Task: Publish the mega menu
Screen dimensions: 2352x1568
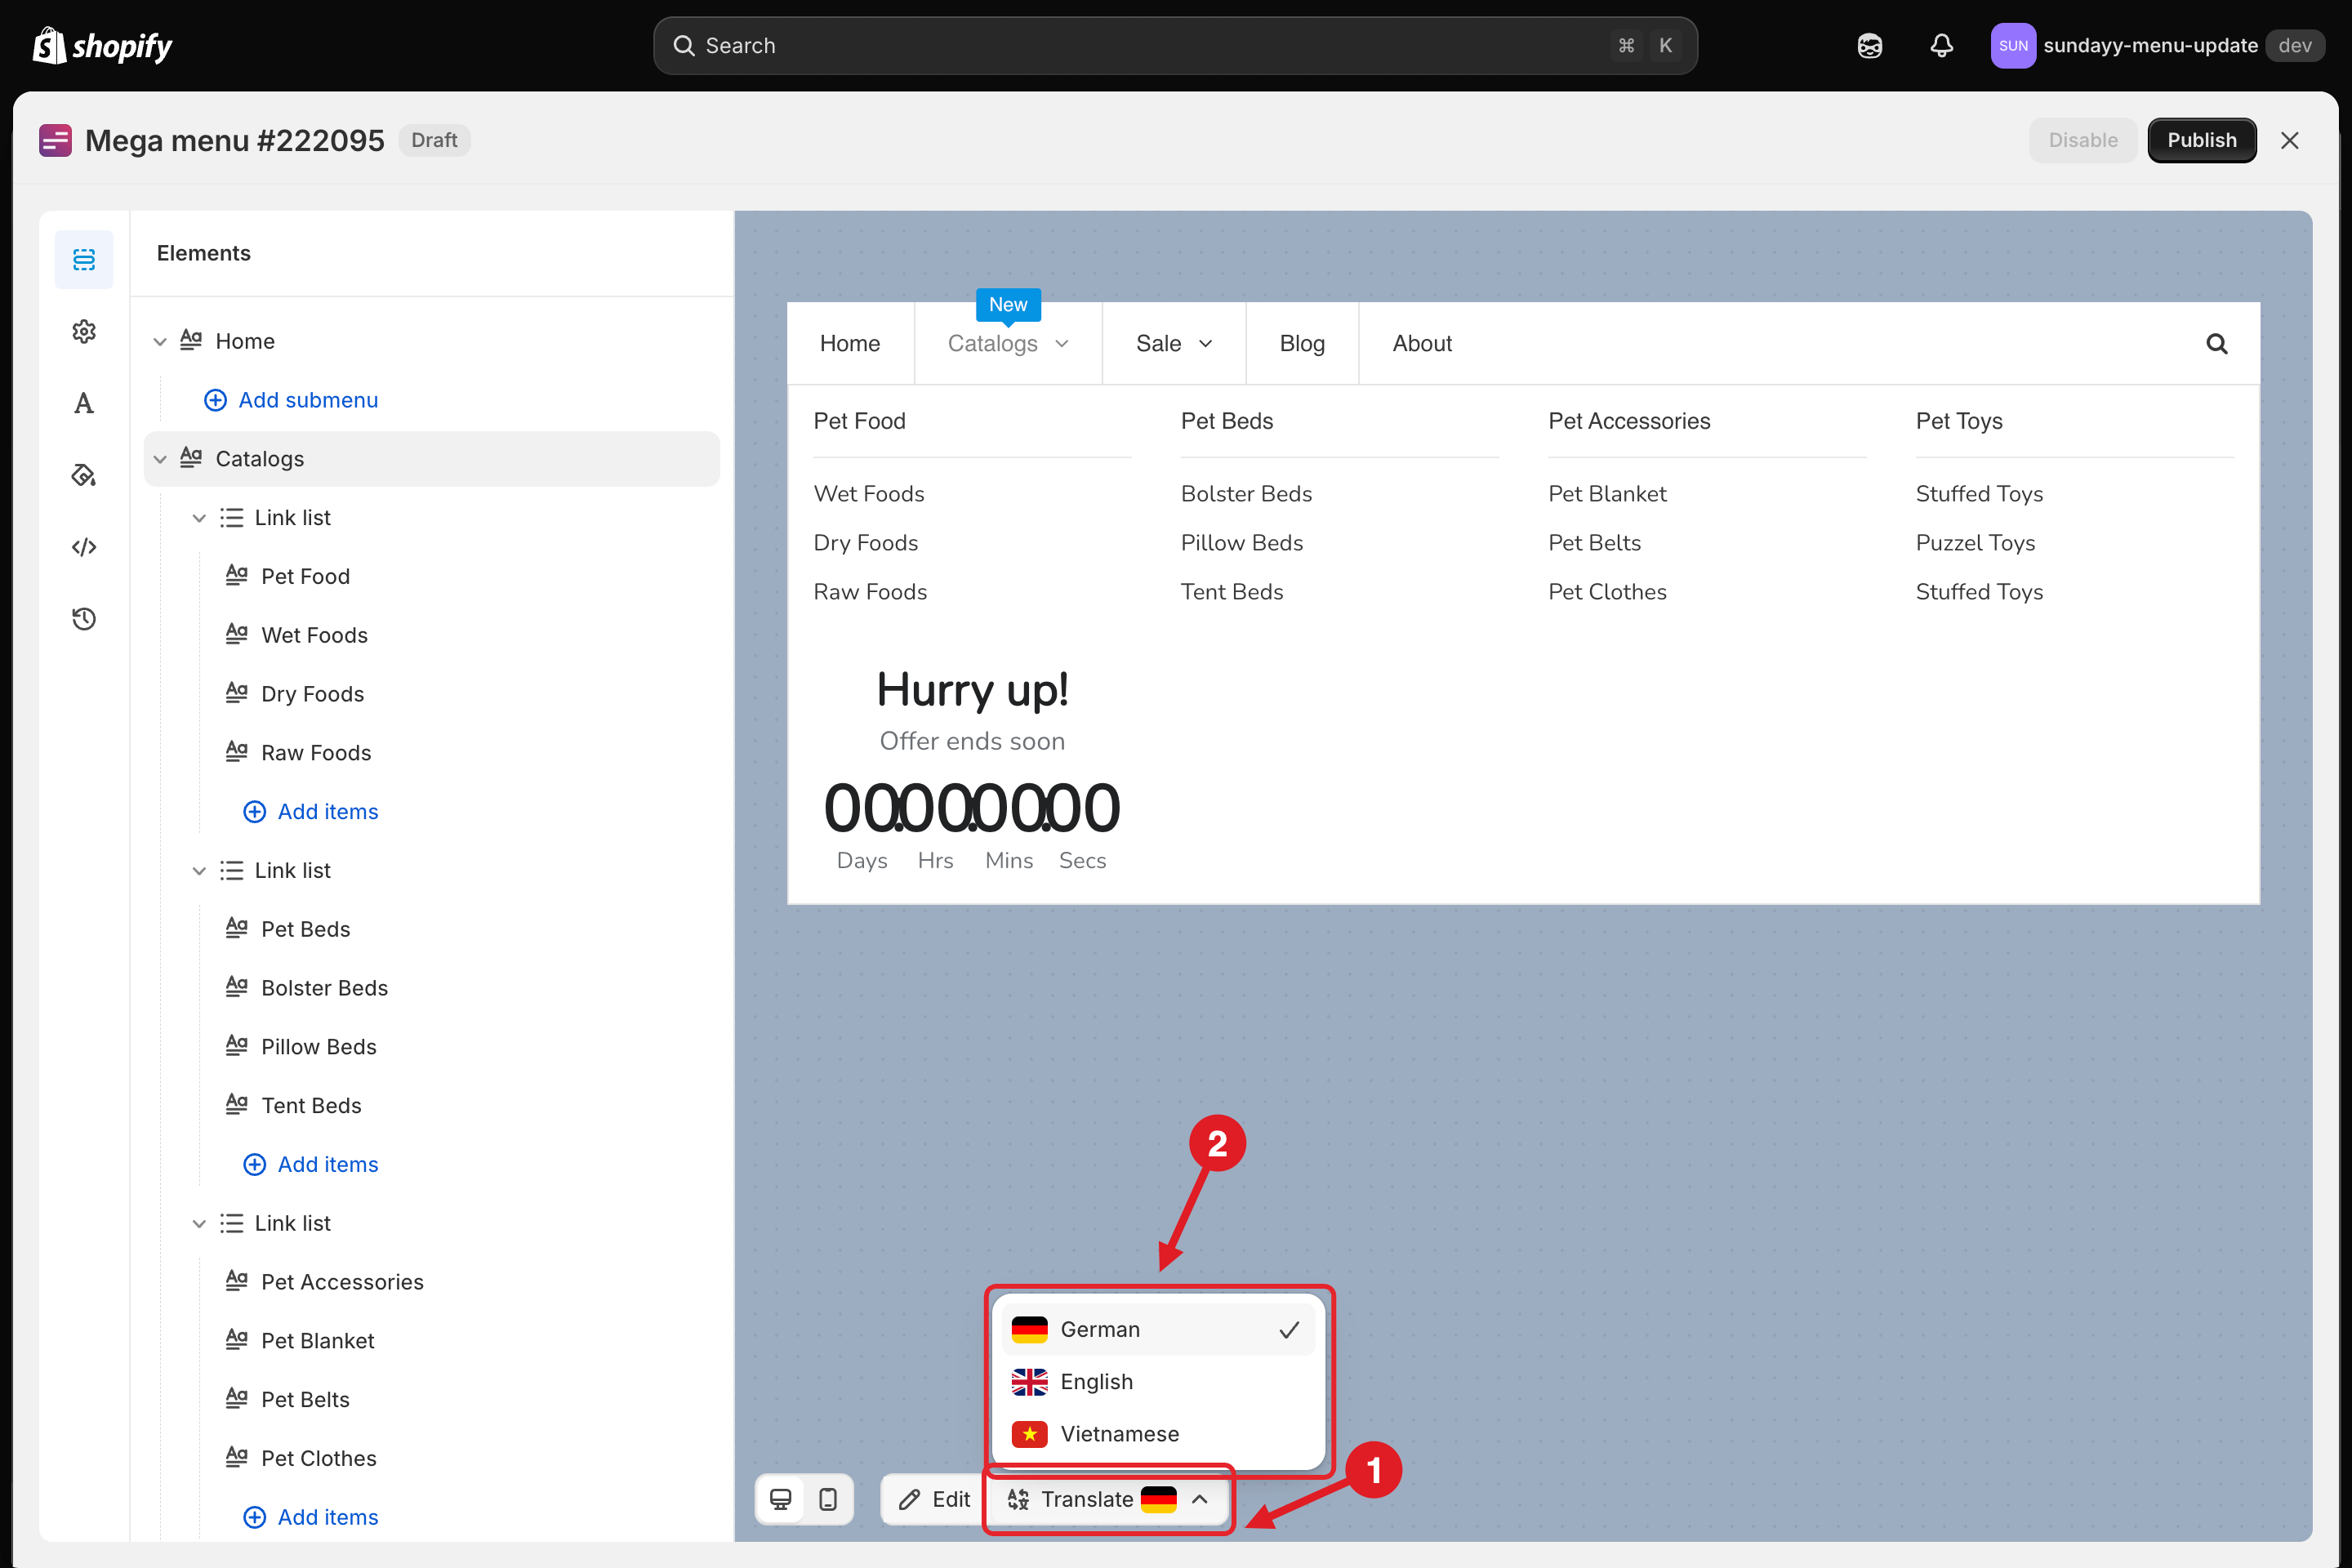Action: coord(2201,140)
